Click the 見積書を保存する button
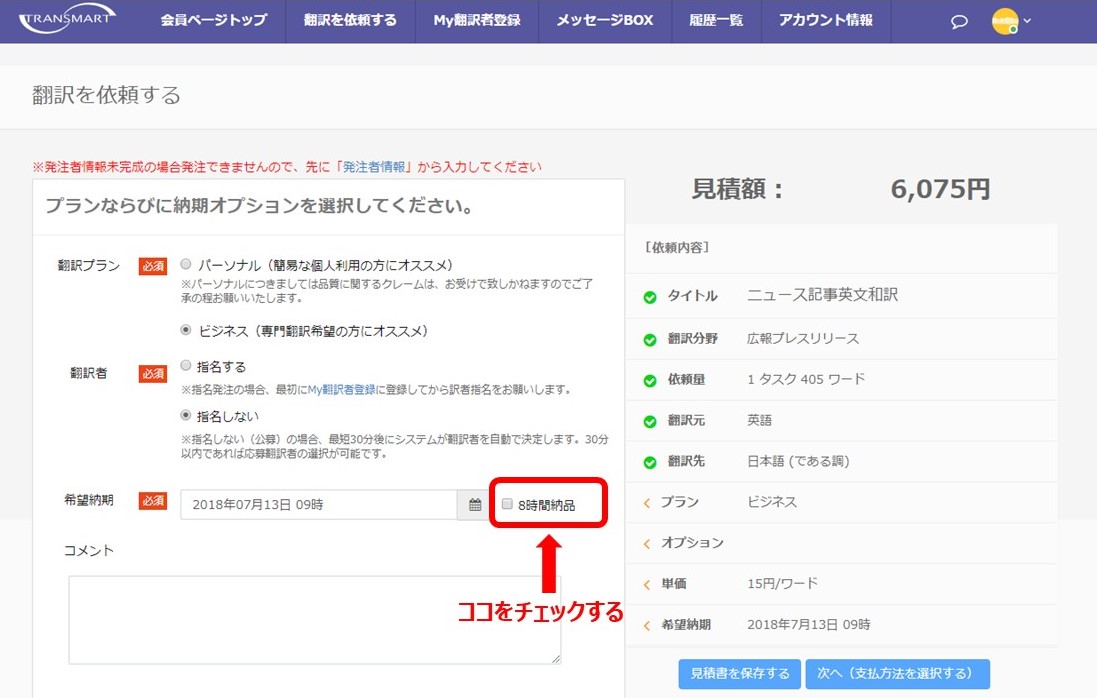This screenshot has height=698, width=1097. [x=740, y=673]
